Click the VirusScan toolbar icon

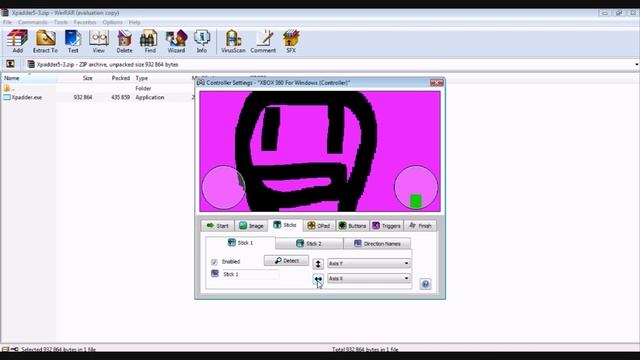pyautogui.click(x=233, y=41)
